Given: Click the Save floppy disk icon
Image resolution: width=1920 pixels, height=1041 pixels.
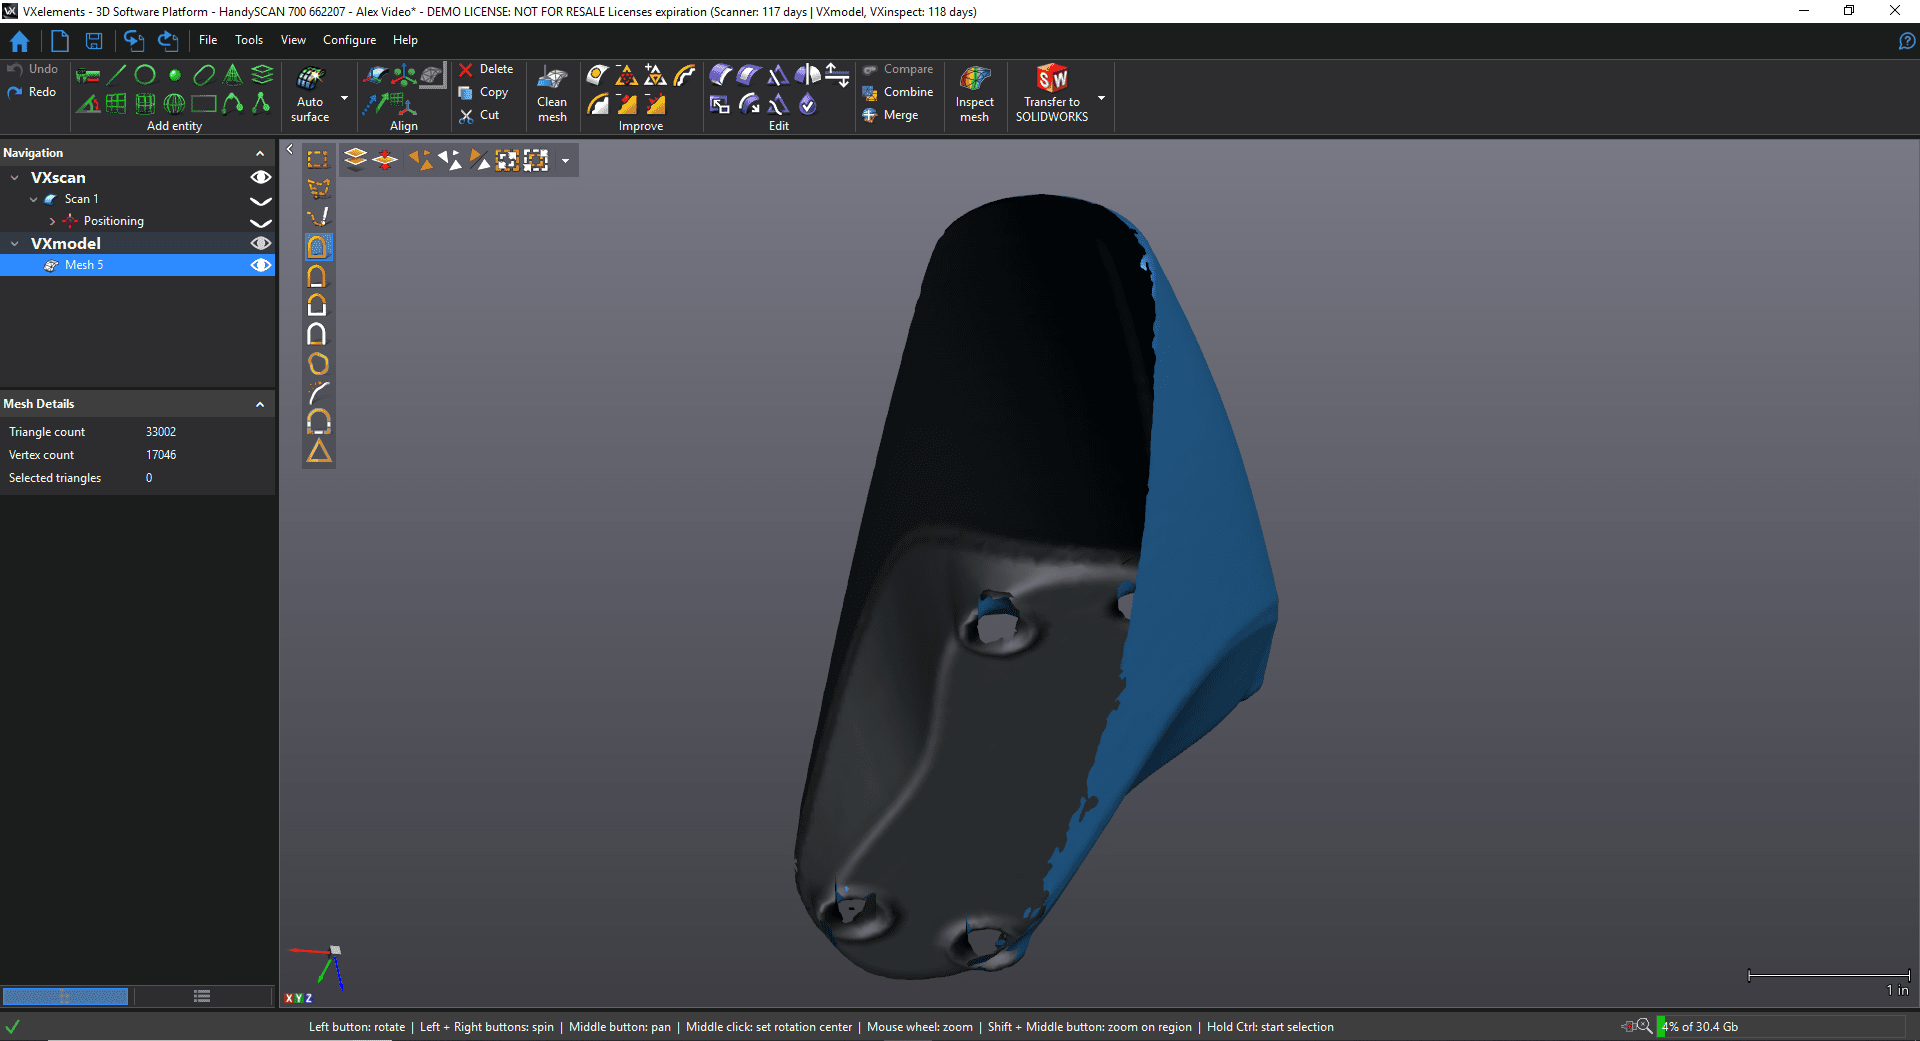Looking at the screenshot, I should pos(94,41).
